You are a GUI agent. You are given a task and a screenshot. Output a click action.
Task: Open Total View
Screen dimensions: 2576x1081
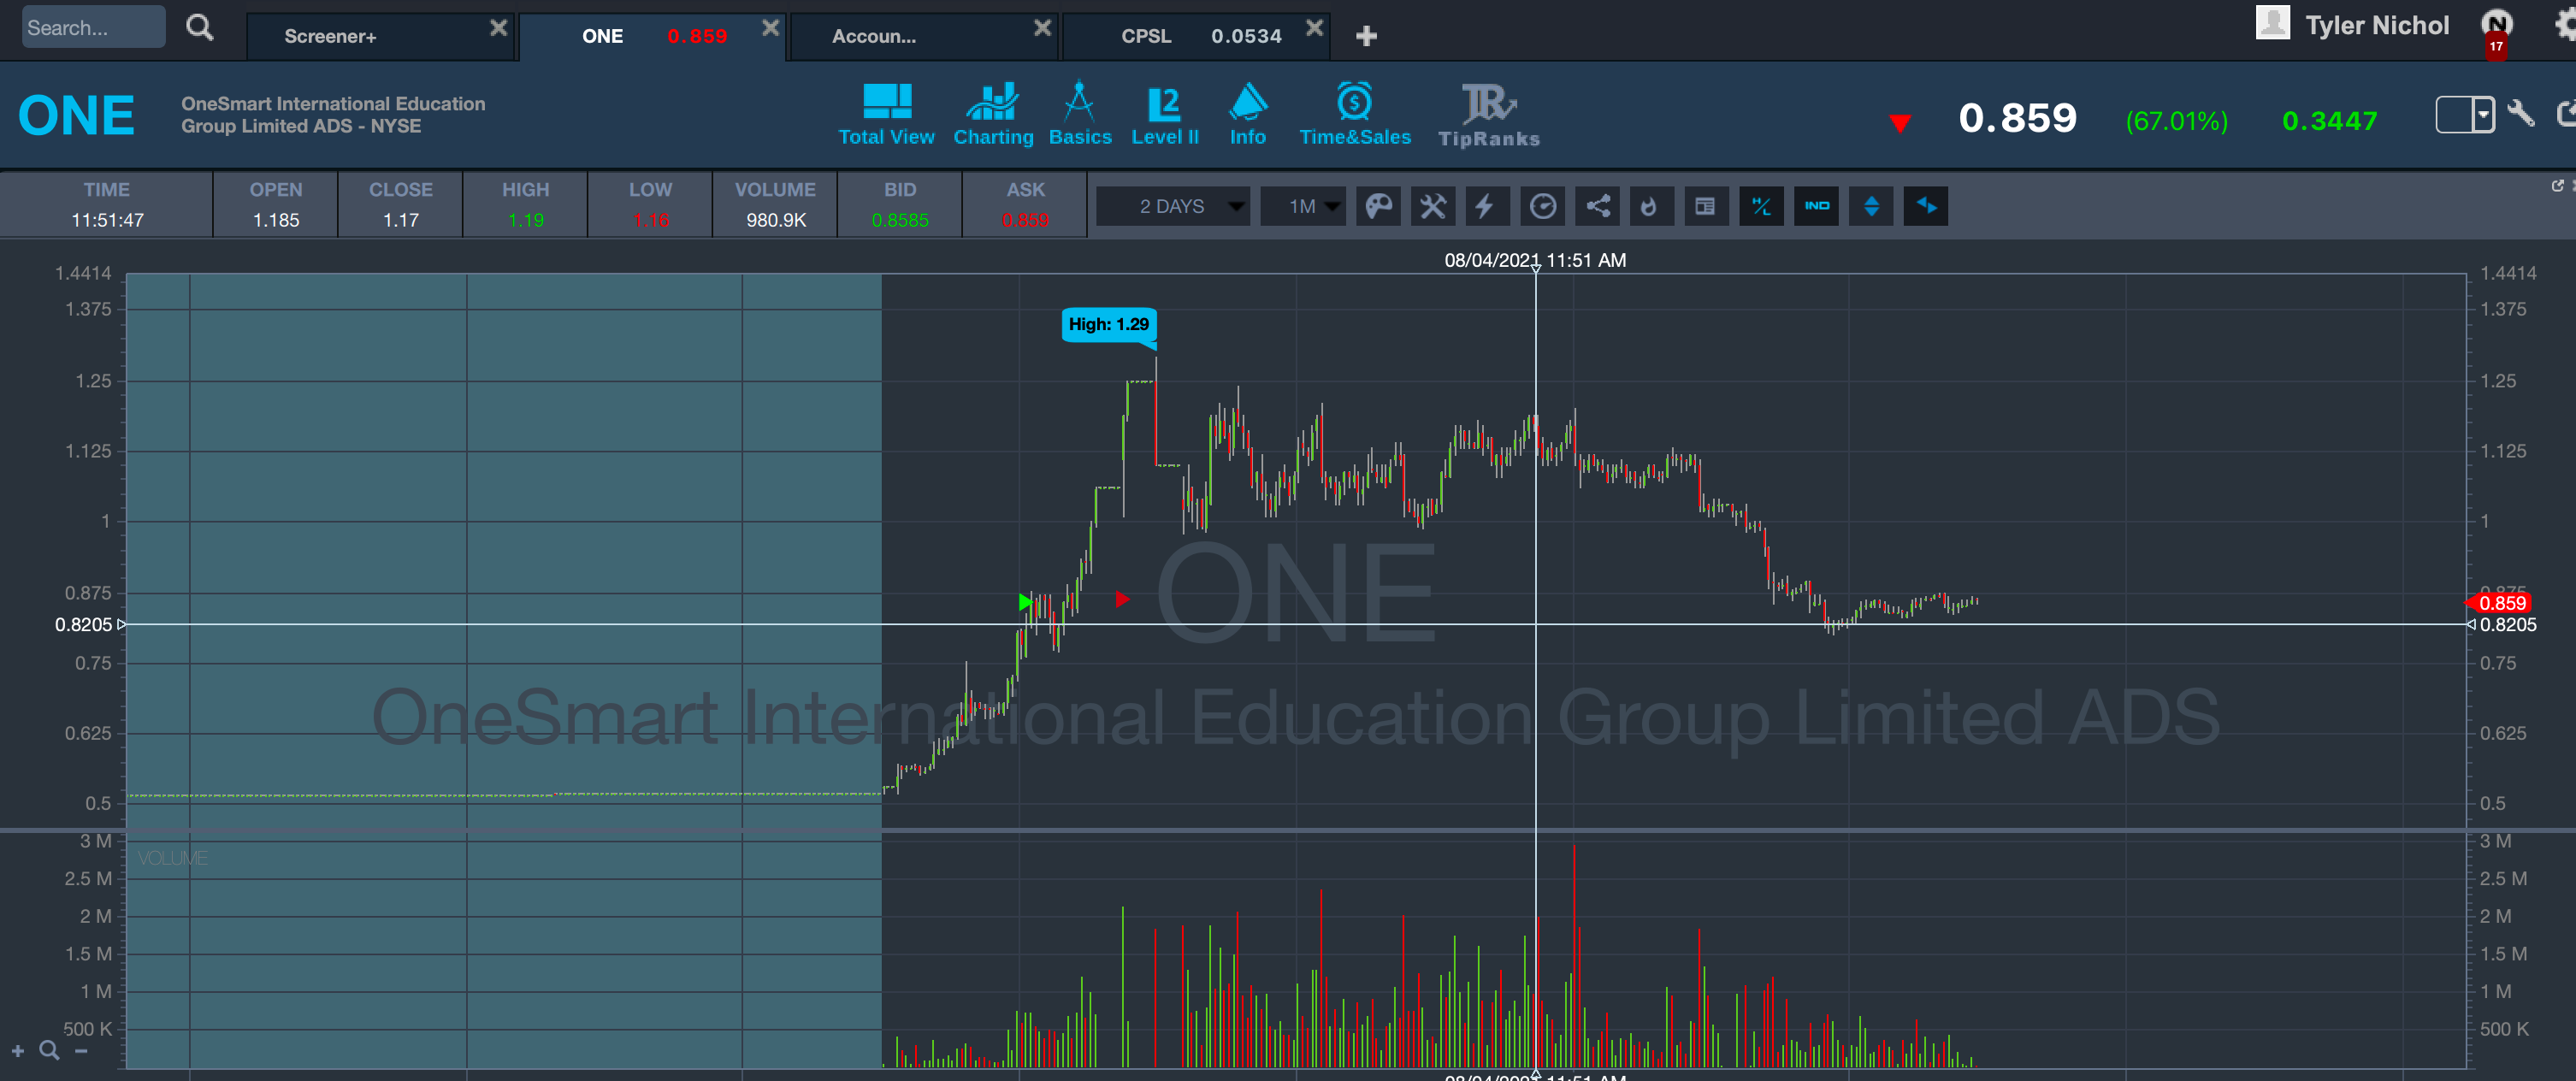(x=886, y=116)
